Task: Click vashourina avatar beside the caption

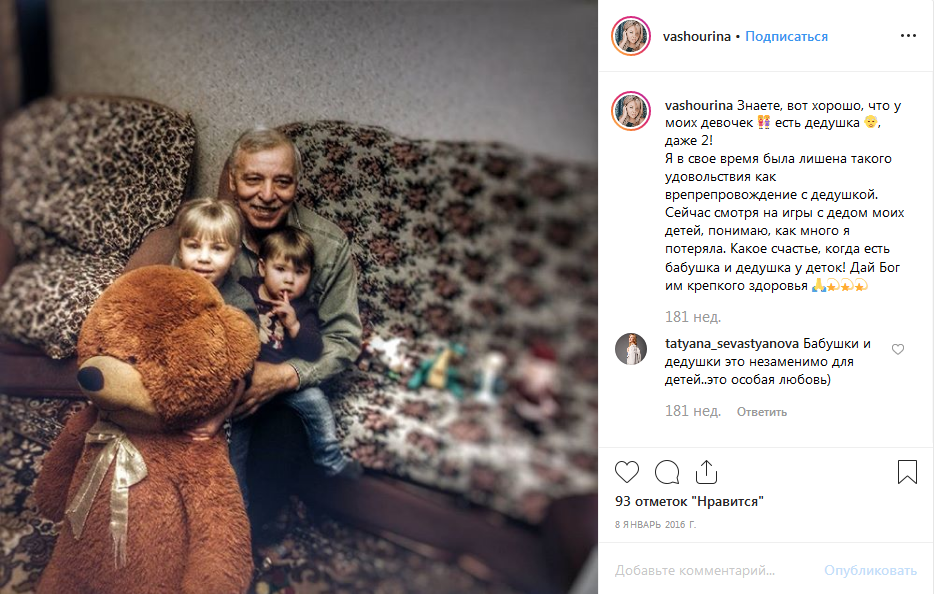Action: (631, 111)
